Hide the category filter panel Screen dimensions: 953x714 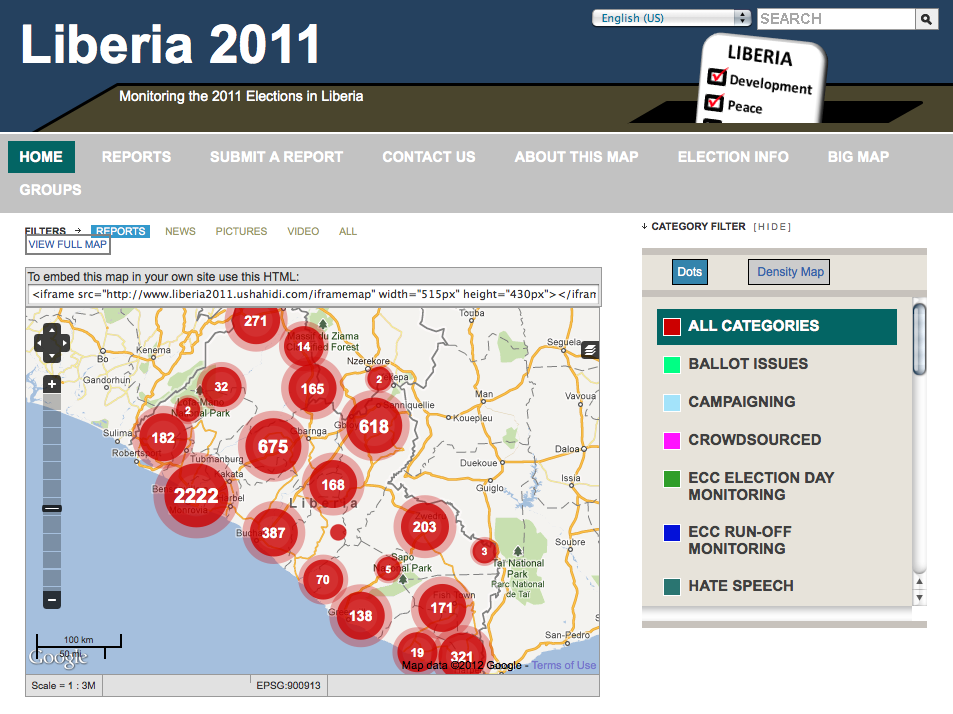coord(772,227)
